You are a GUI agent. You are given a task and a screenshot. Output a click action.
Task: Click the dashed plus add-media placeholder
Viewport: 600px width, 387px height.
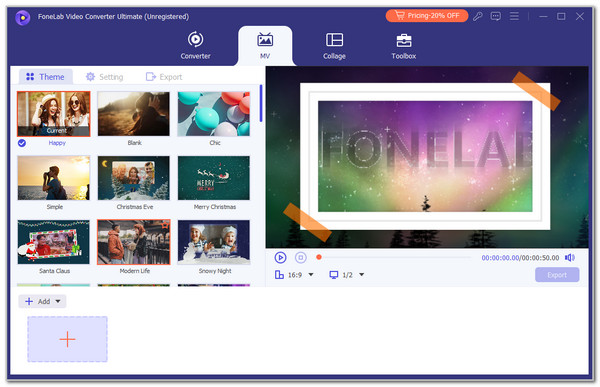[67, 339]
